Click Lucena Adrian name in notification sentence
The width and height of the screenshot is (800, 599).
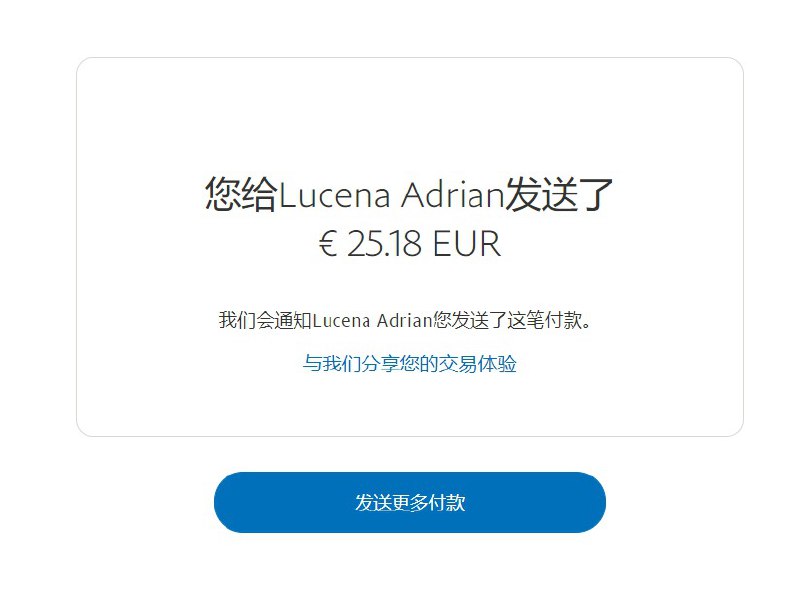(x=372, y=321)
